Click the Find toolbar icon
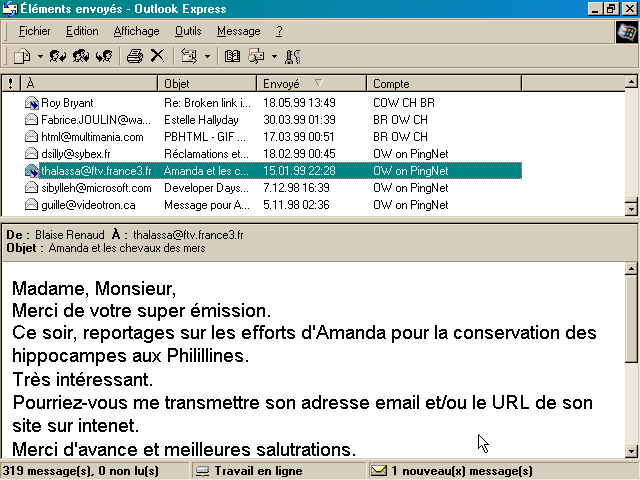The height and width of the screenshot is (480, 640). point(256,56)
